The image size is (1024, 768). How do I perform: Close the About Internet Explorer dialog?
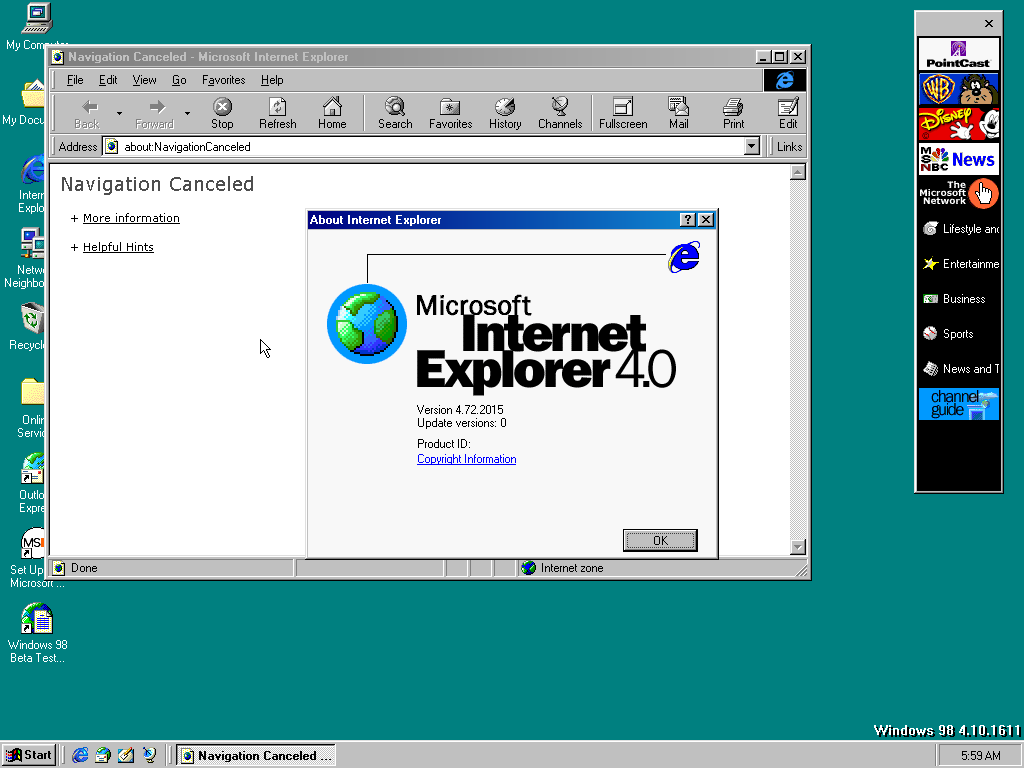(x=706, y=220)
